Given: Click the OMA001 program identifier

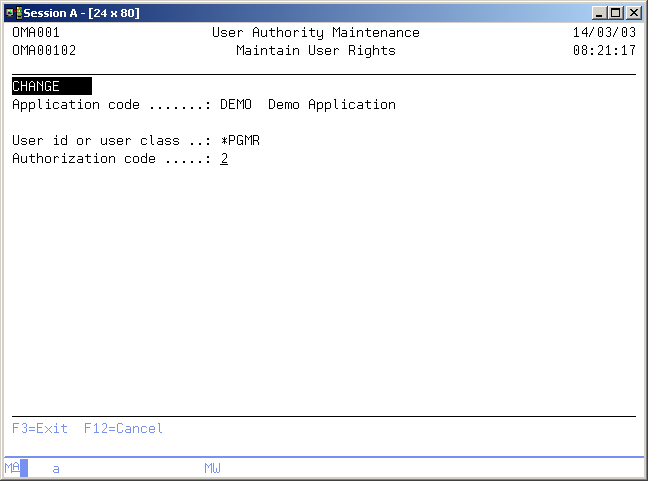Looking at the screenshot, I should tap(36, 32).
